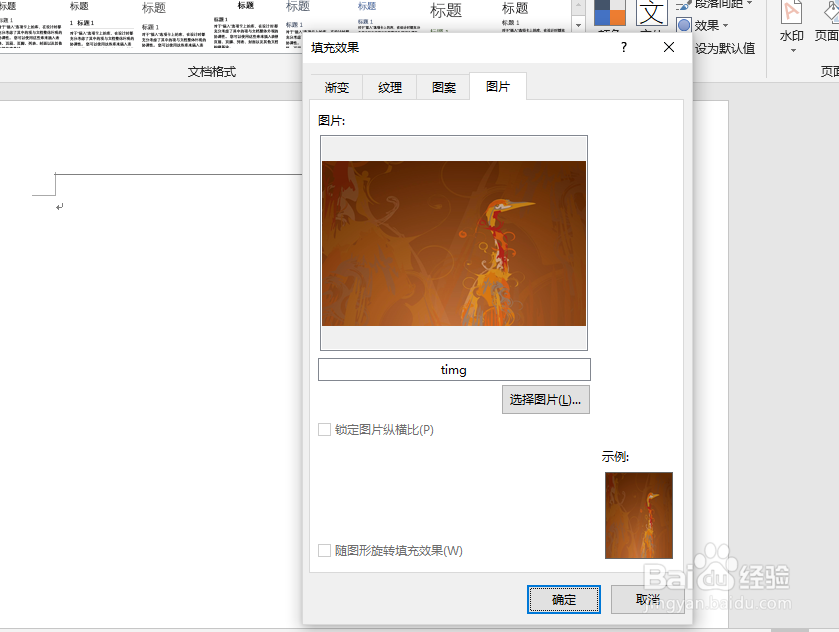Expand the document styles gallery arrow
The image size is (839, 632).
pos(578,25)
